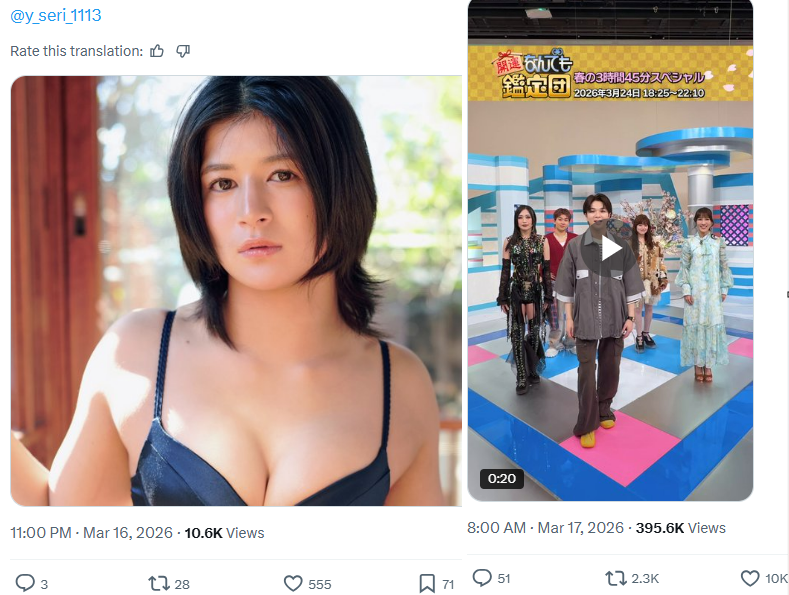Screen dimensions: 789x595
Task: Play the 0:20 video
Action: 610,249
